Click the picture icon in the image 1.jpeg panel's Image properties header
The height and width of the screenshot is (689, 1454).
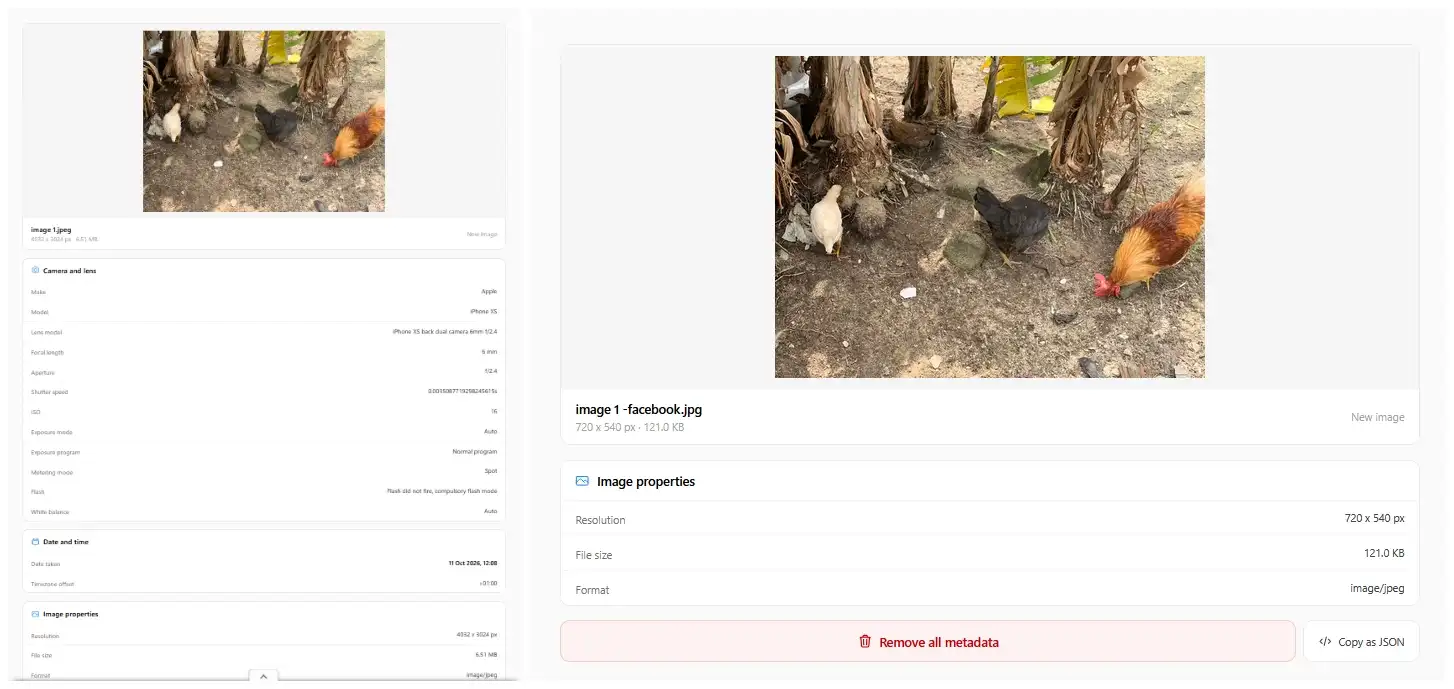click(x=35, y=614)
